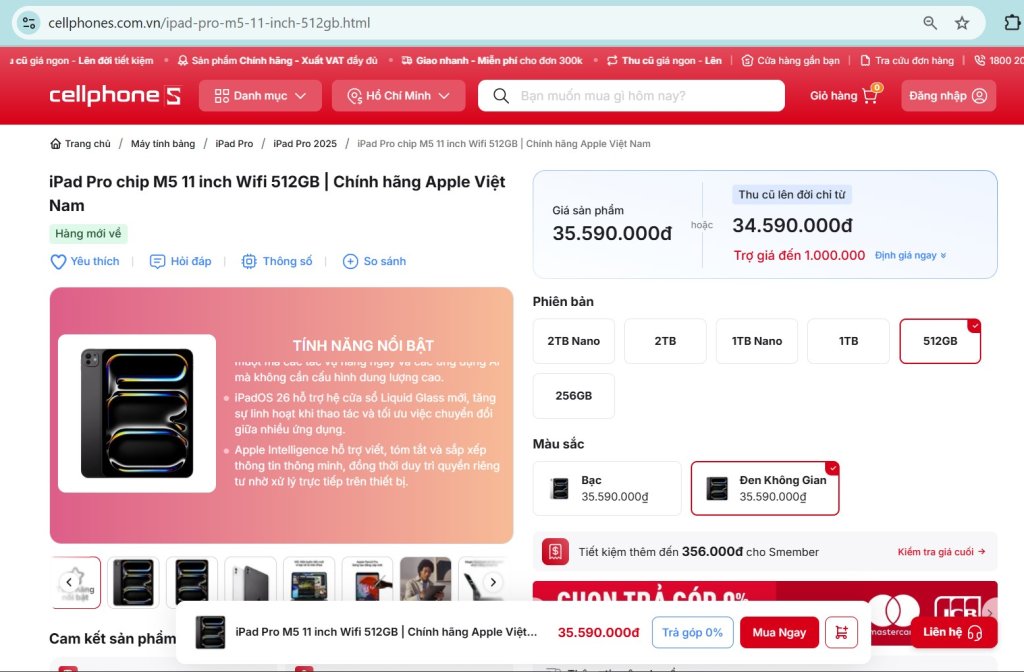Click So sánh compare plus icon
The width and height of the screenshot is (1024, 672).
click(350, 261)
